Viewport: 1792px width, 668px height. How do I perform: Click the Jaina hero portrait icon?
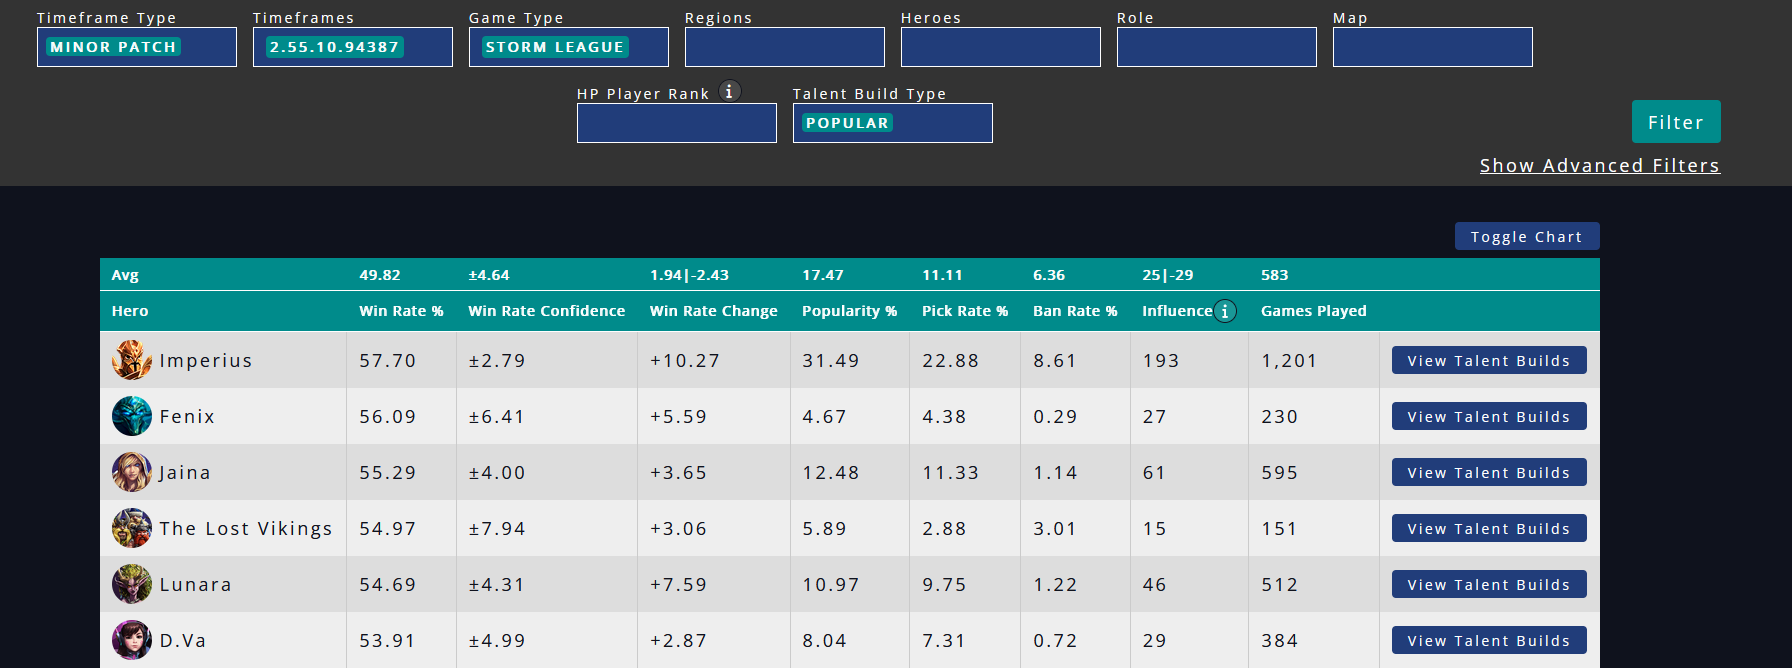(132, 472)
